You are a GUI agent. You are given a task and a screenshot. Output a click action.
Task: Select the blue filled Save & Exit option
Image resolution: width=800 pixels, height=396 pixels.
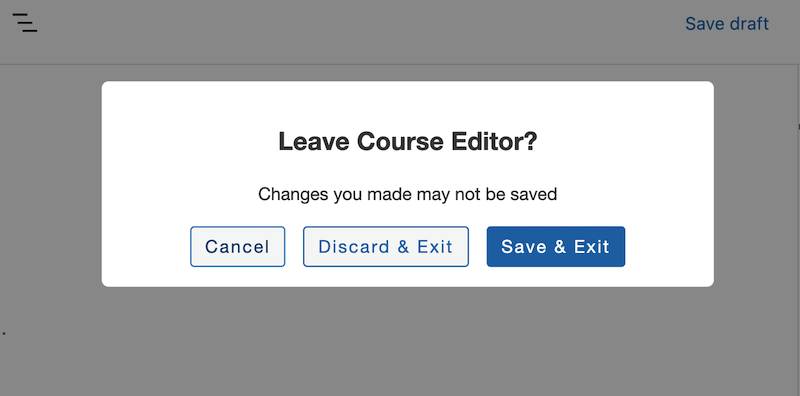point(556,246)
